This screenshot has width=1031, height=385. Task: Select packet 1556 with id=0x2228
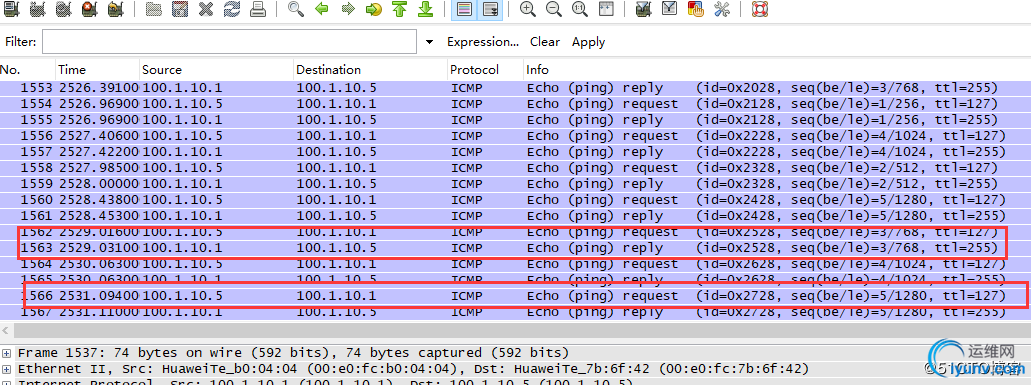click(x=515, y=136)
